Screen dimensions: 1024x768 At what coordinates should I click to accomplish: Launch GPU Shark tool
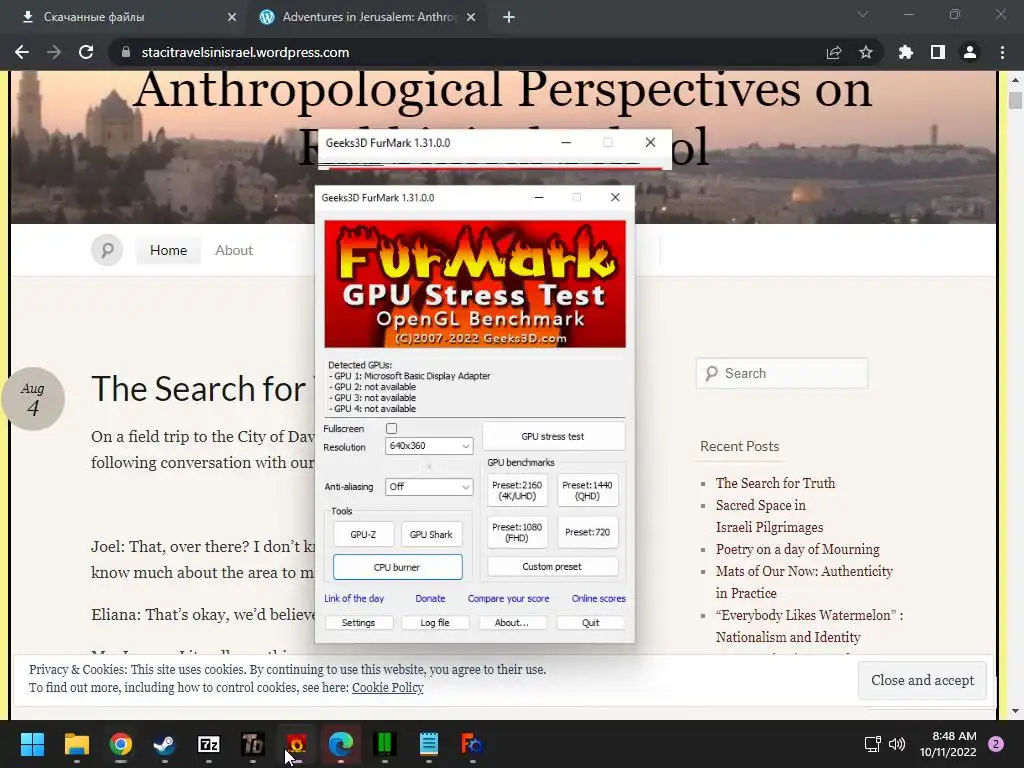tap(431, 534)
